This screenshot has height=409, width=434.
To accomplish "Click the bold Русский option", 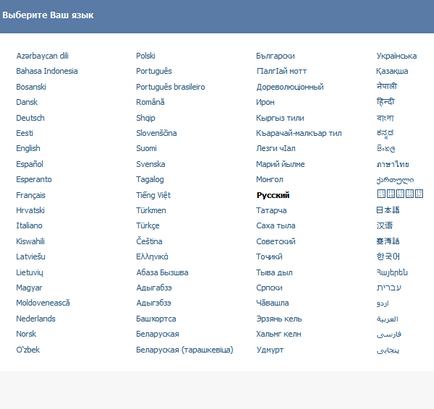I will coord(273,195).
